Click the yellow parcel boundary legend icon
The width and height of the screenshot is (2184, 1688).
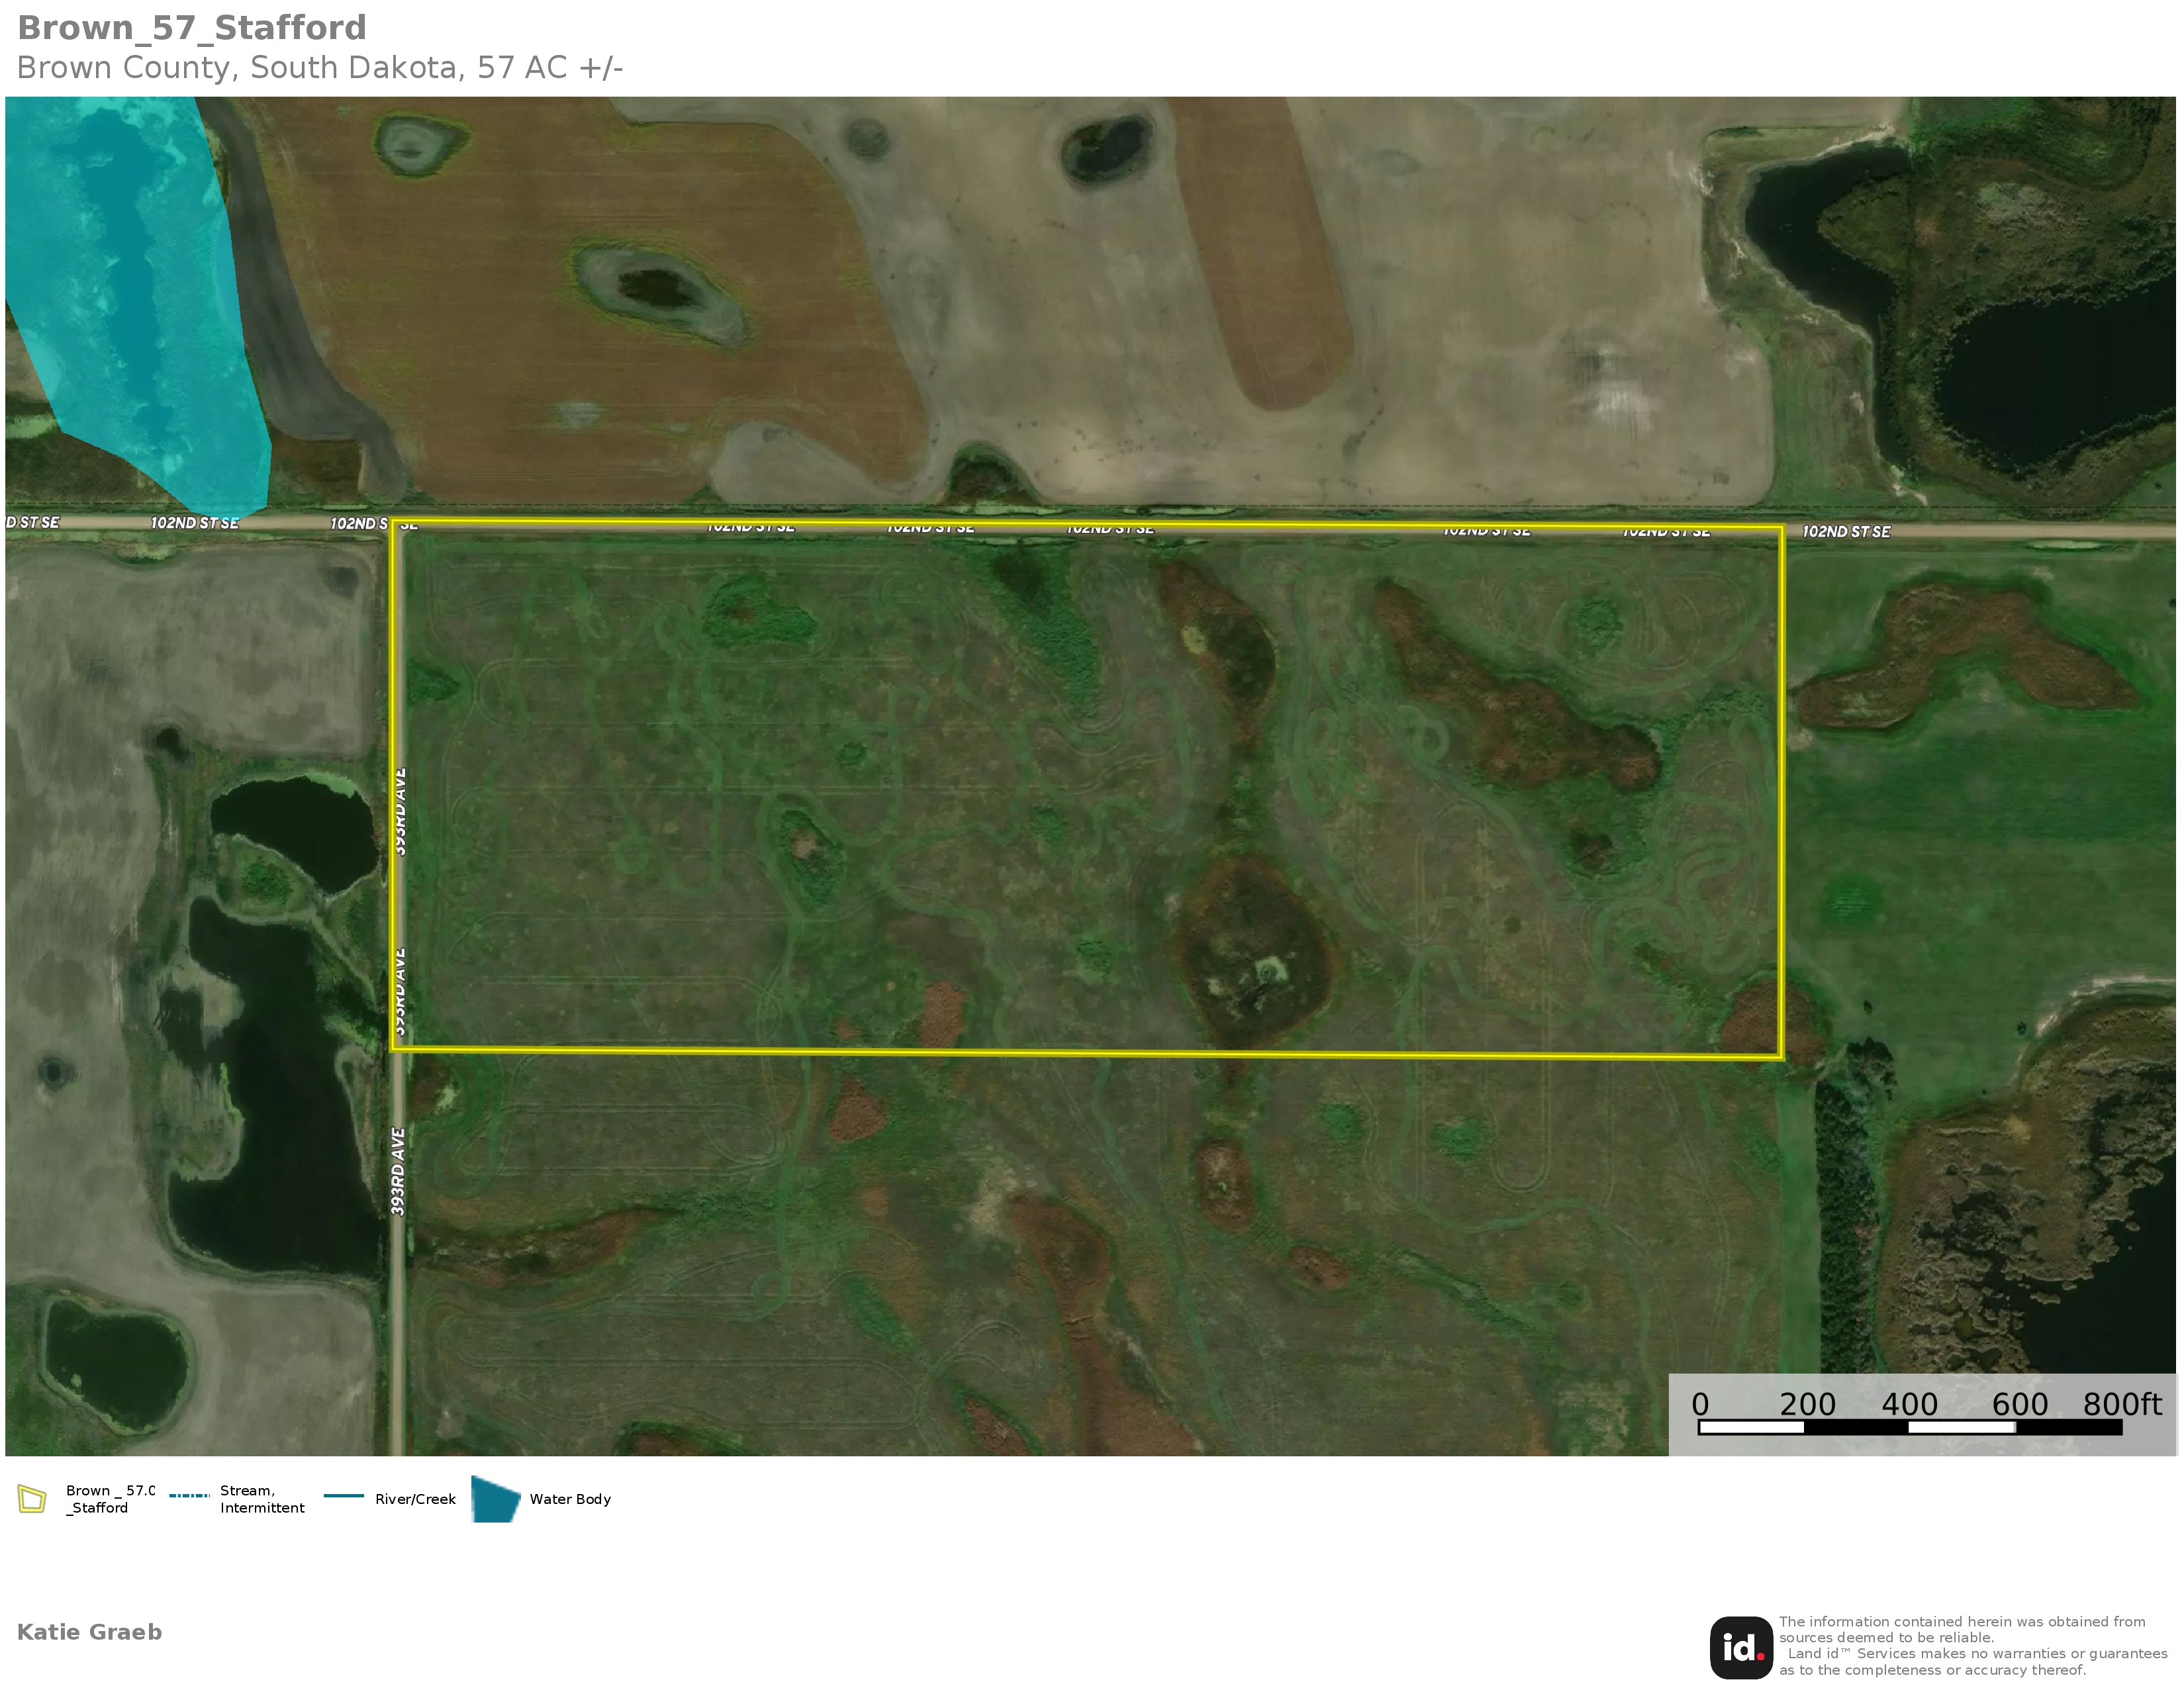[x=32, y=1499]
